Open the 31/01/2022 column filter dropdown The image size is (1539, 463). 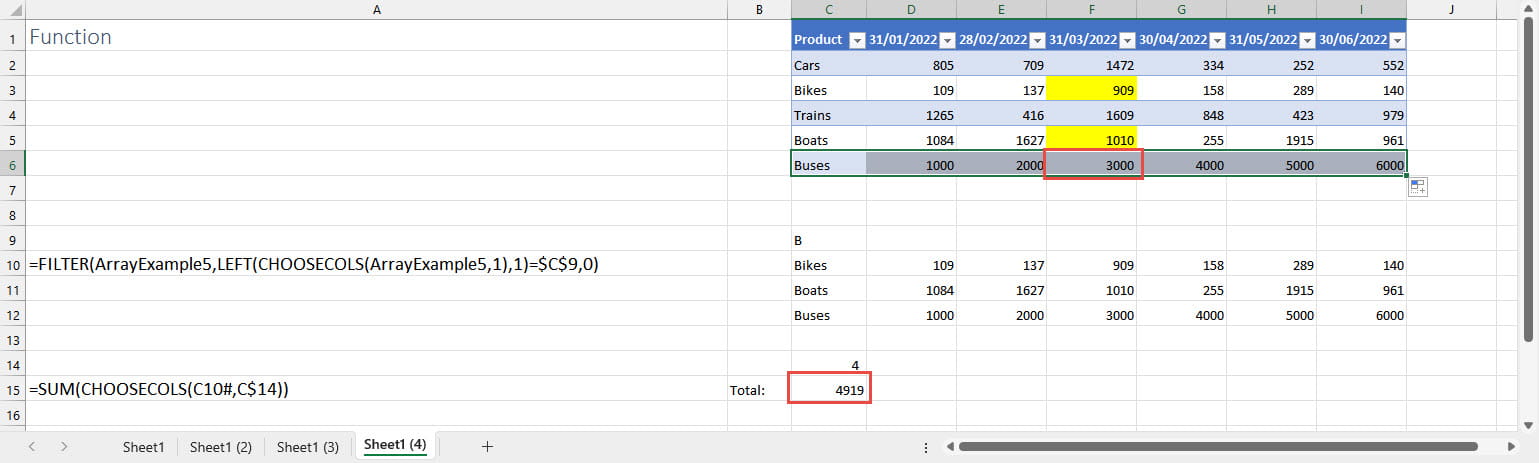coord(946,41)
